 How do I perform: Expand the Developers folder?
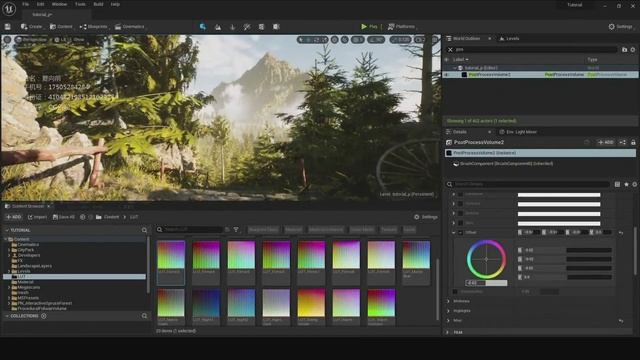[9, 255]
